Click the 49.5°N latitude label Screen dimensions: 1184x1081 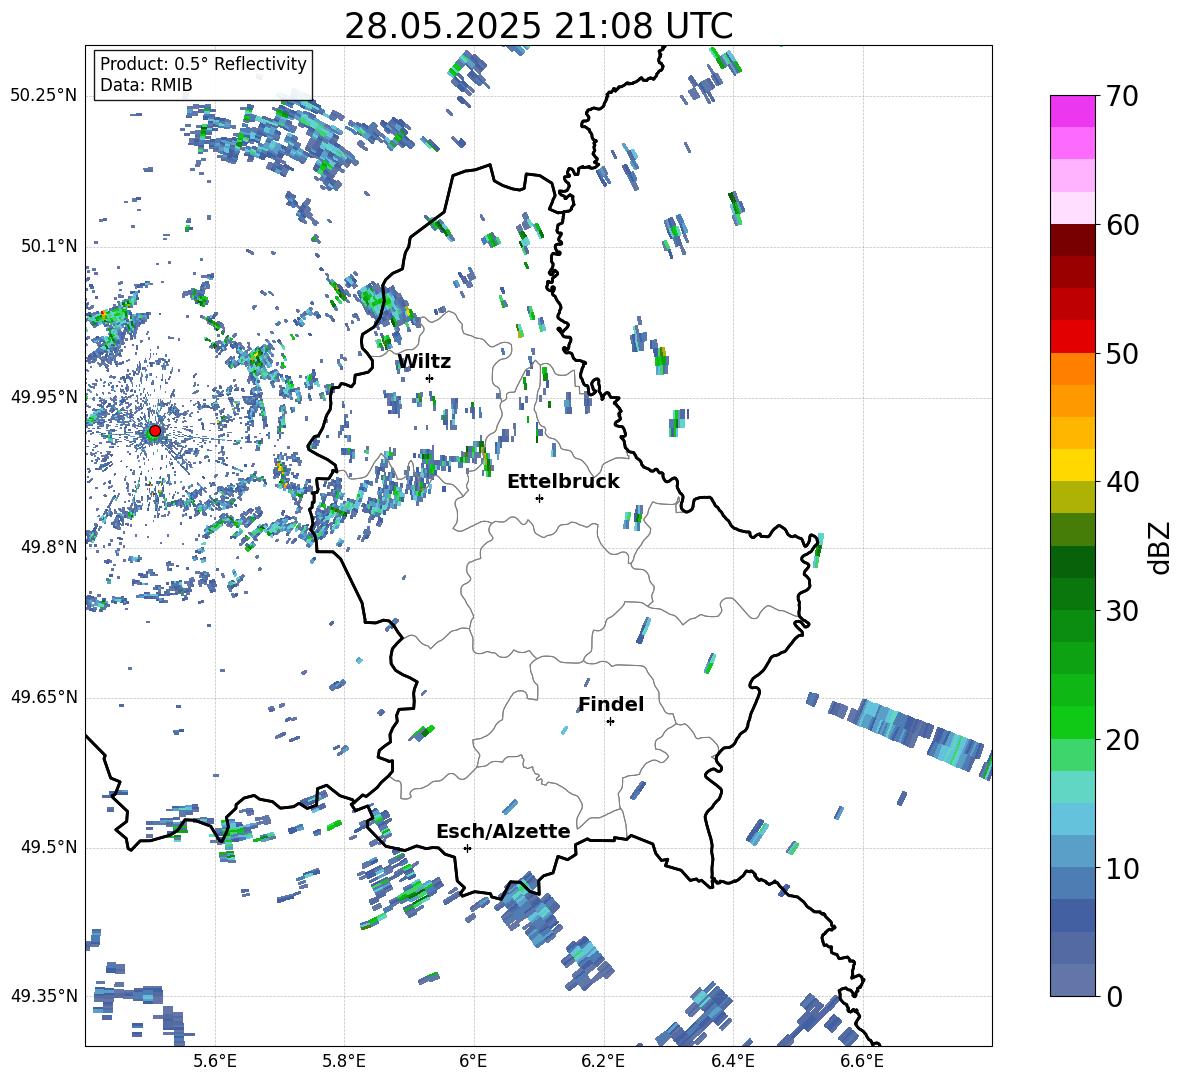click(49, 846)
